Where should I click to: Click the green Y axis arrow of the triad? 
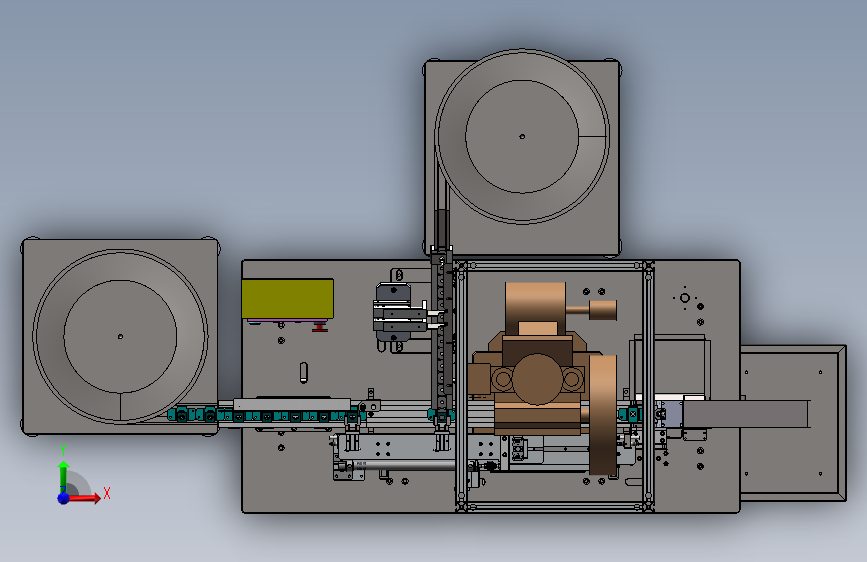(63, 476)
